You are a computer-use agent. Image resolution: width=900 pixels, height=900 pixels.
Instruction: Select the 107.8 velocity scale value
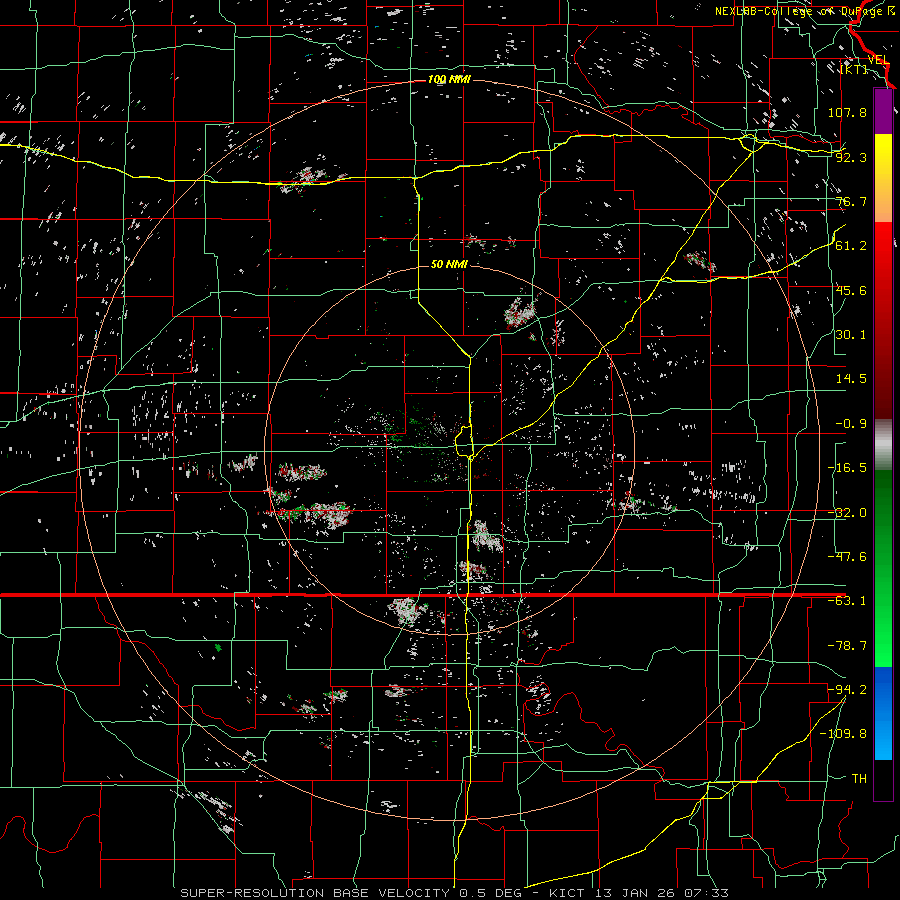pos(847,112)
